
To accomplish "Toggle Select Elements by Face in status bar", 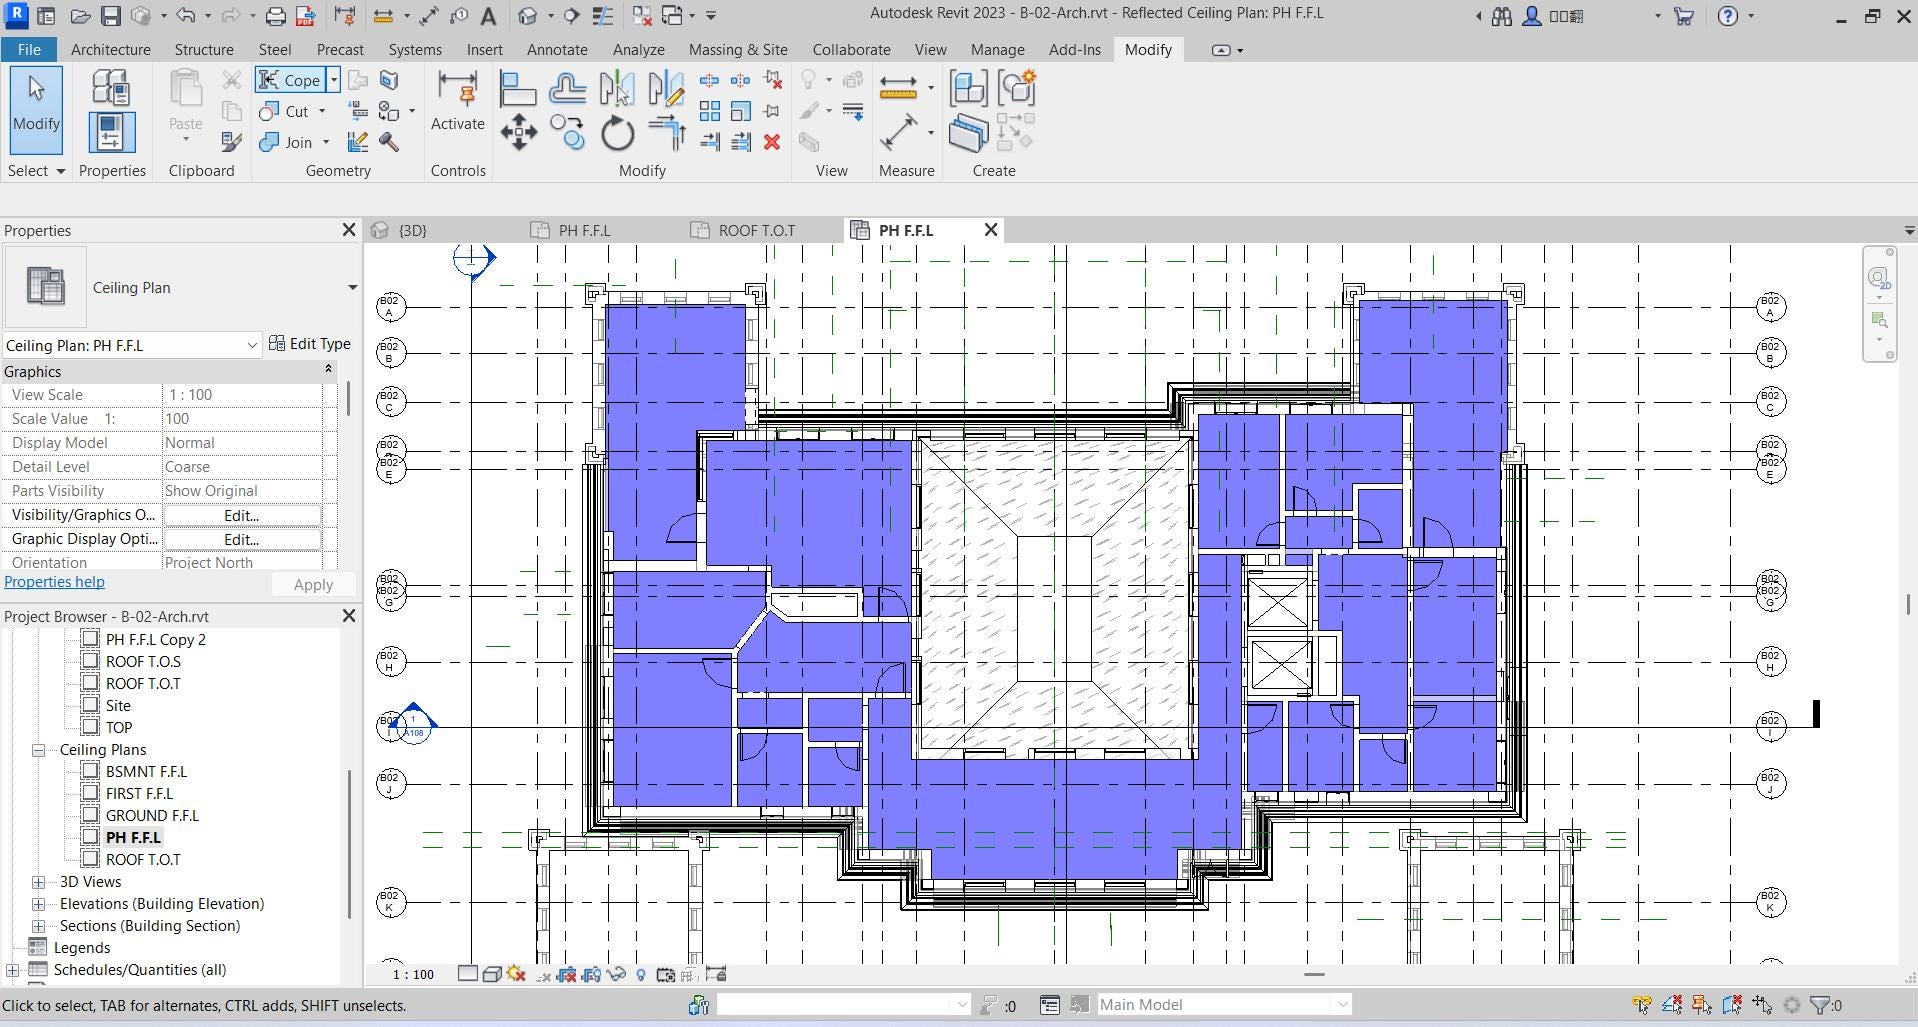I will coord(1732,1005).
